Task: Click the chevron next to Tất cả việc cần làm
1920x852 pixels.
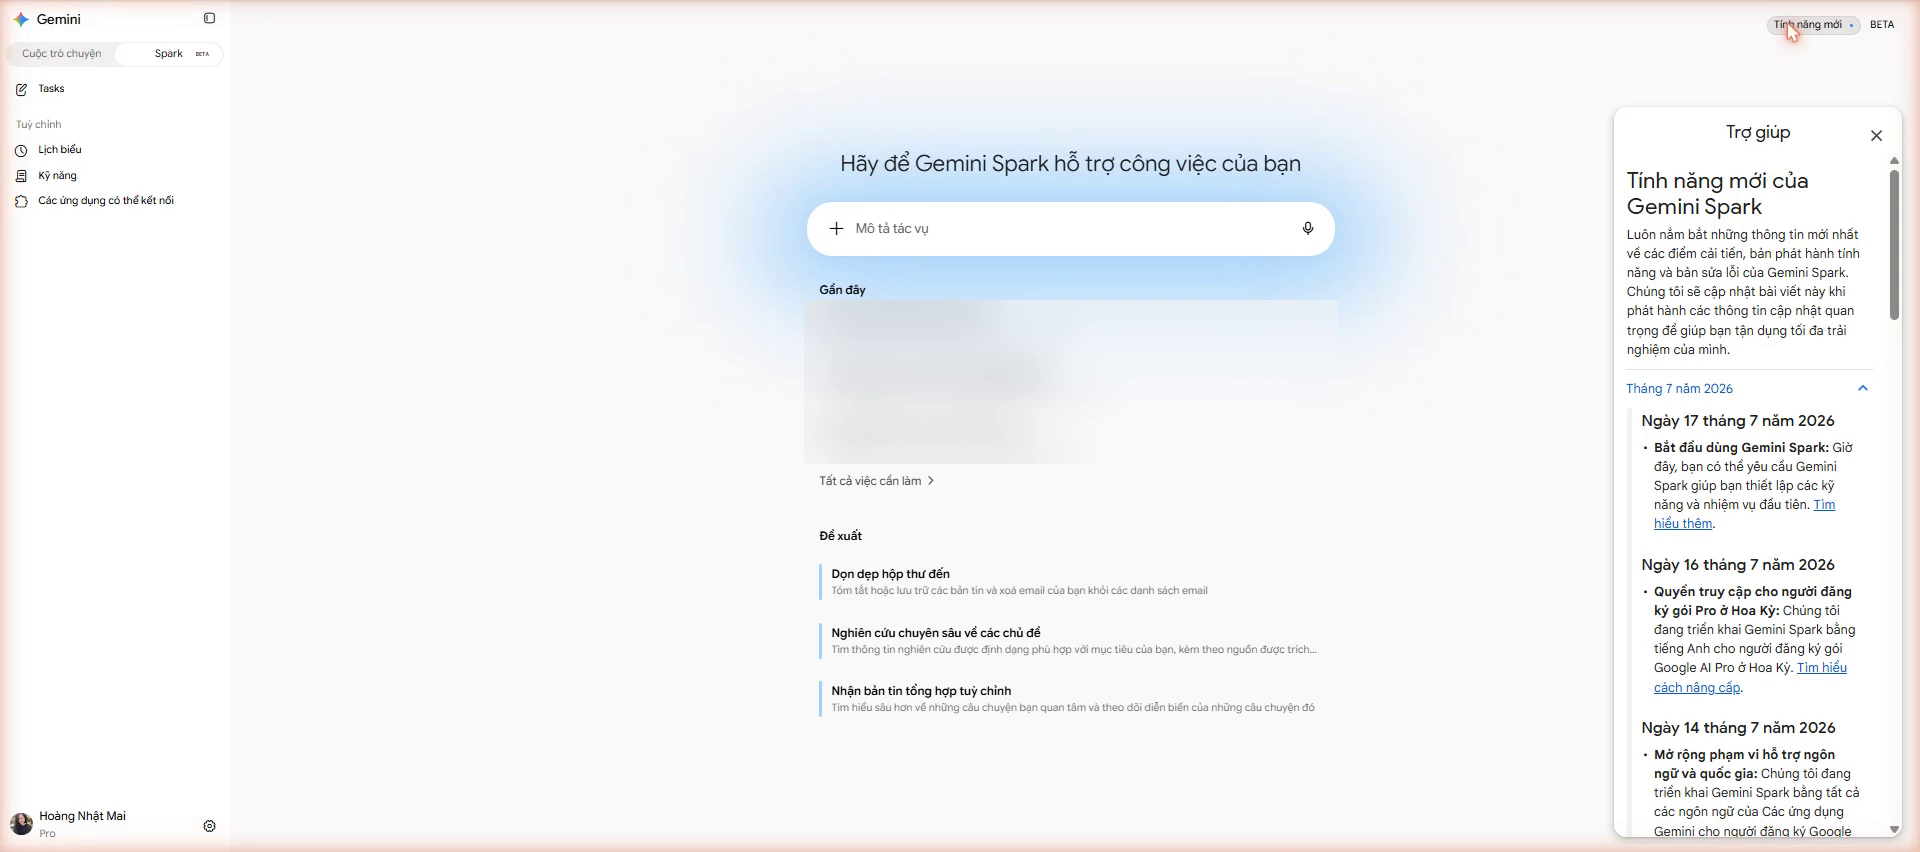Action: click(x=931, y=481)
